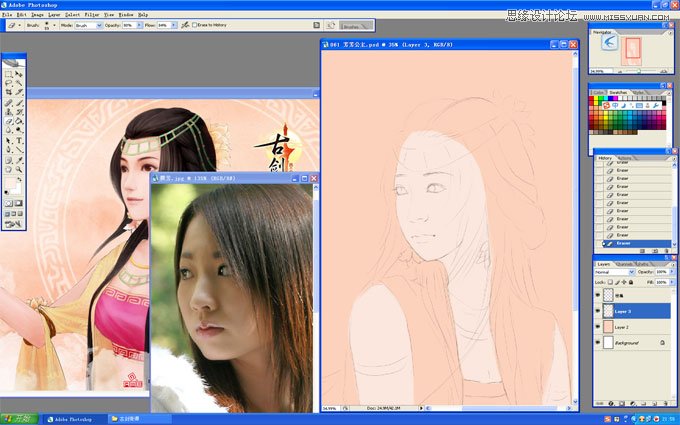Open the Flow slider arrow

click(173, 25)
